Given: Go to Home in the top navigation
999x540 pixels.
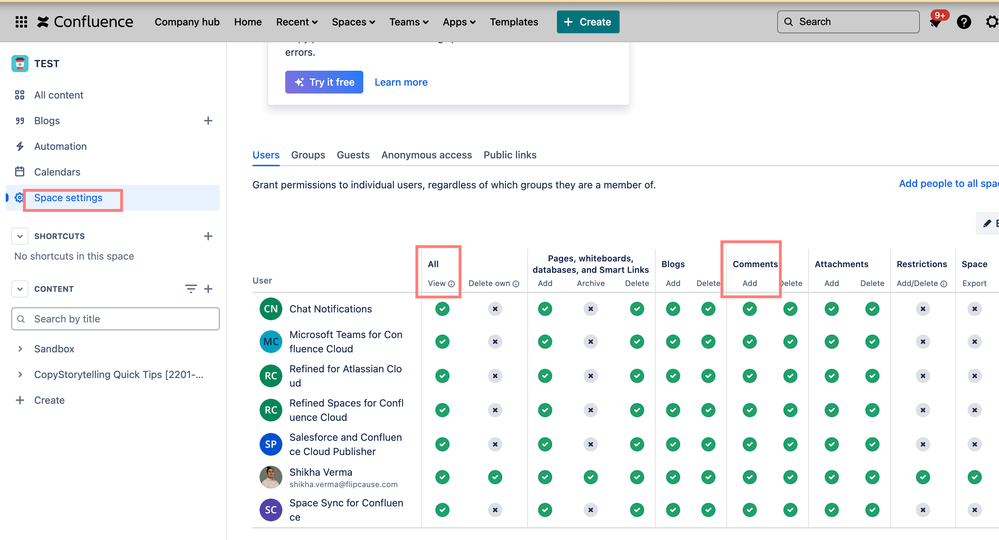Looking at the screenshot, I should (248, 22).
